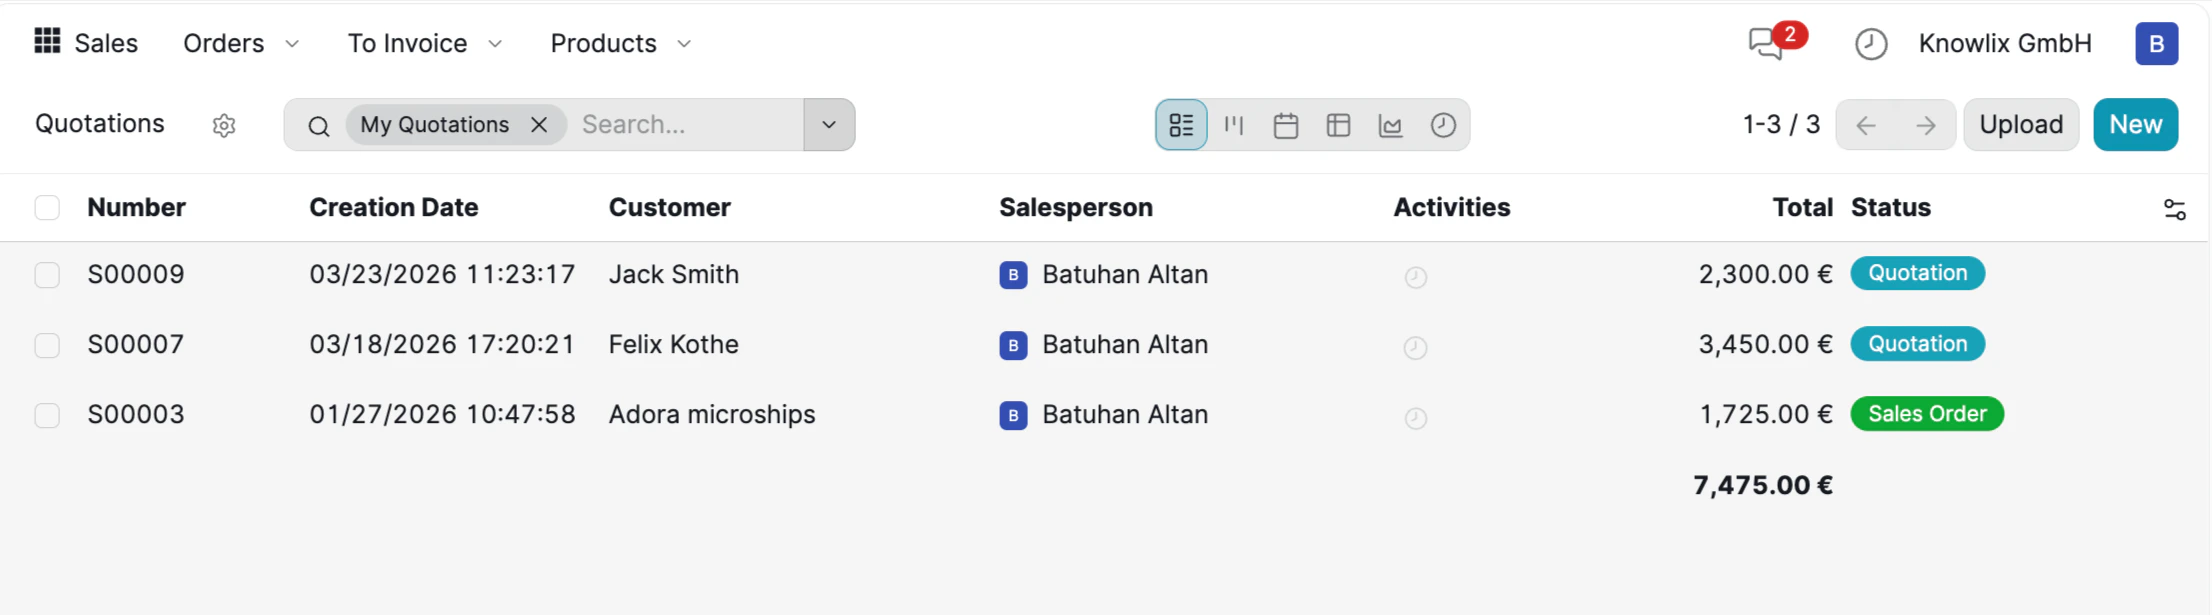Click the clock activities icon in top bar
The width and height of the screenshot is (2212, 615).
point(1870,44)
